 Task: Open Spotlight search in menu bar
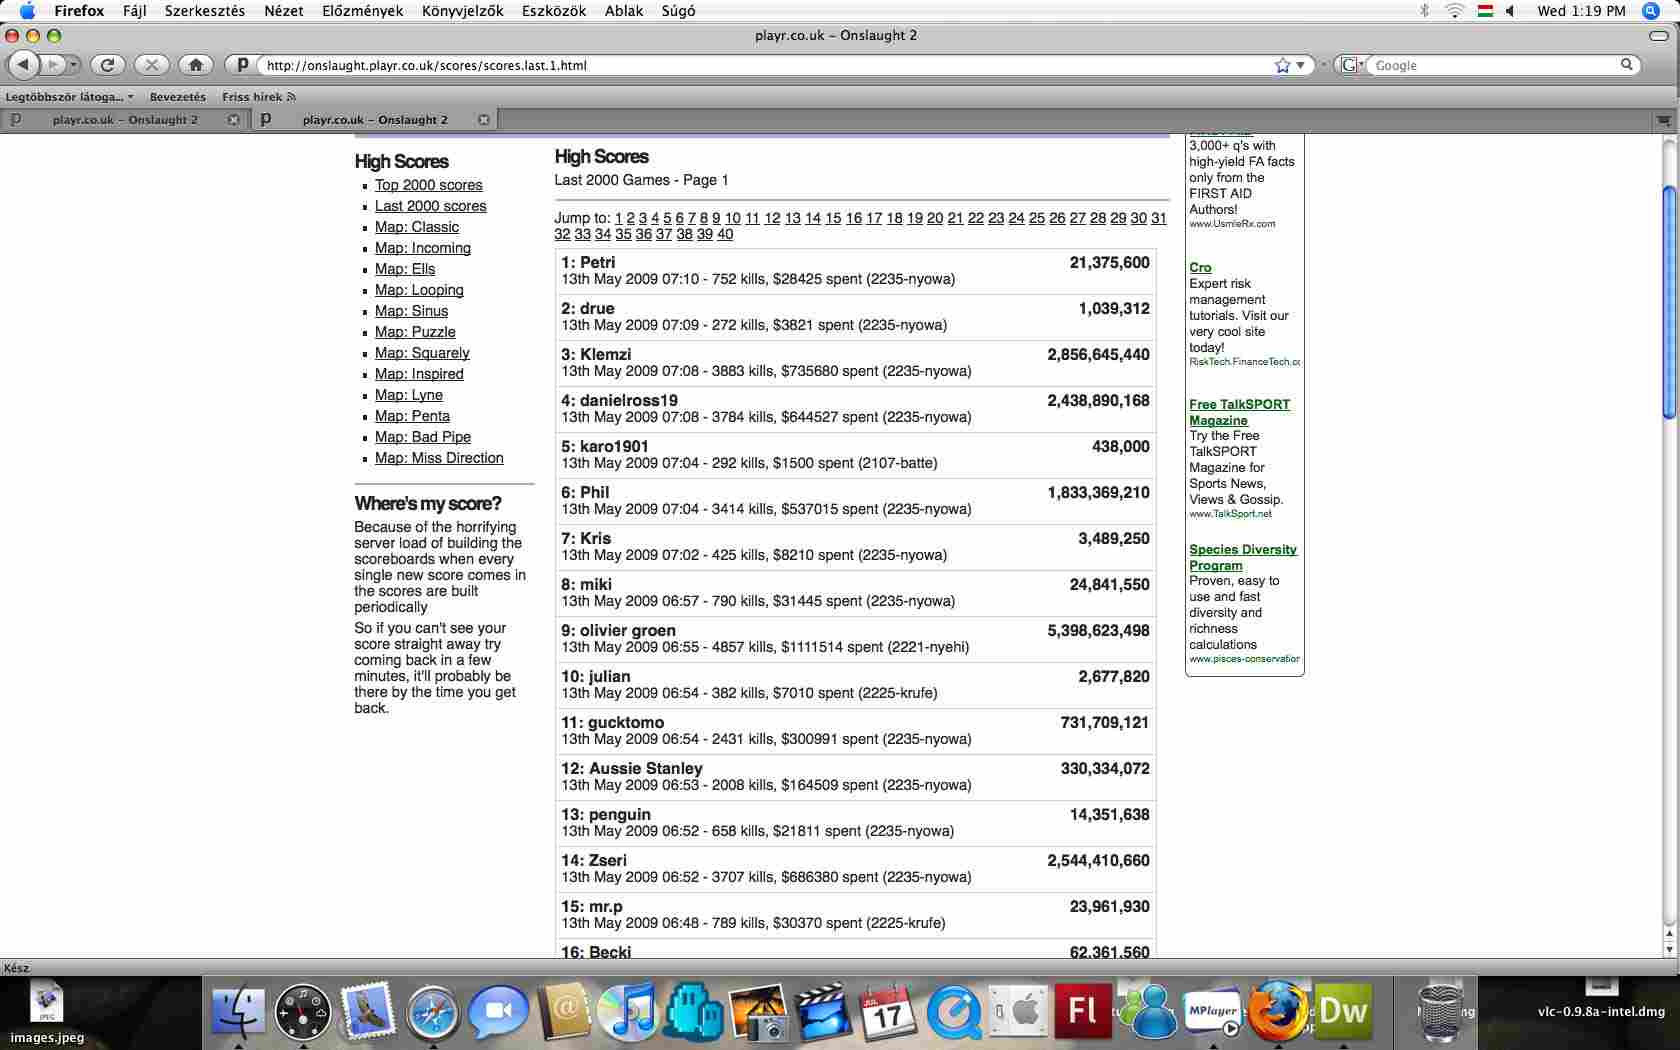coord(1651,11)
